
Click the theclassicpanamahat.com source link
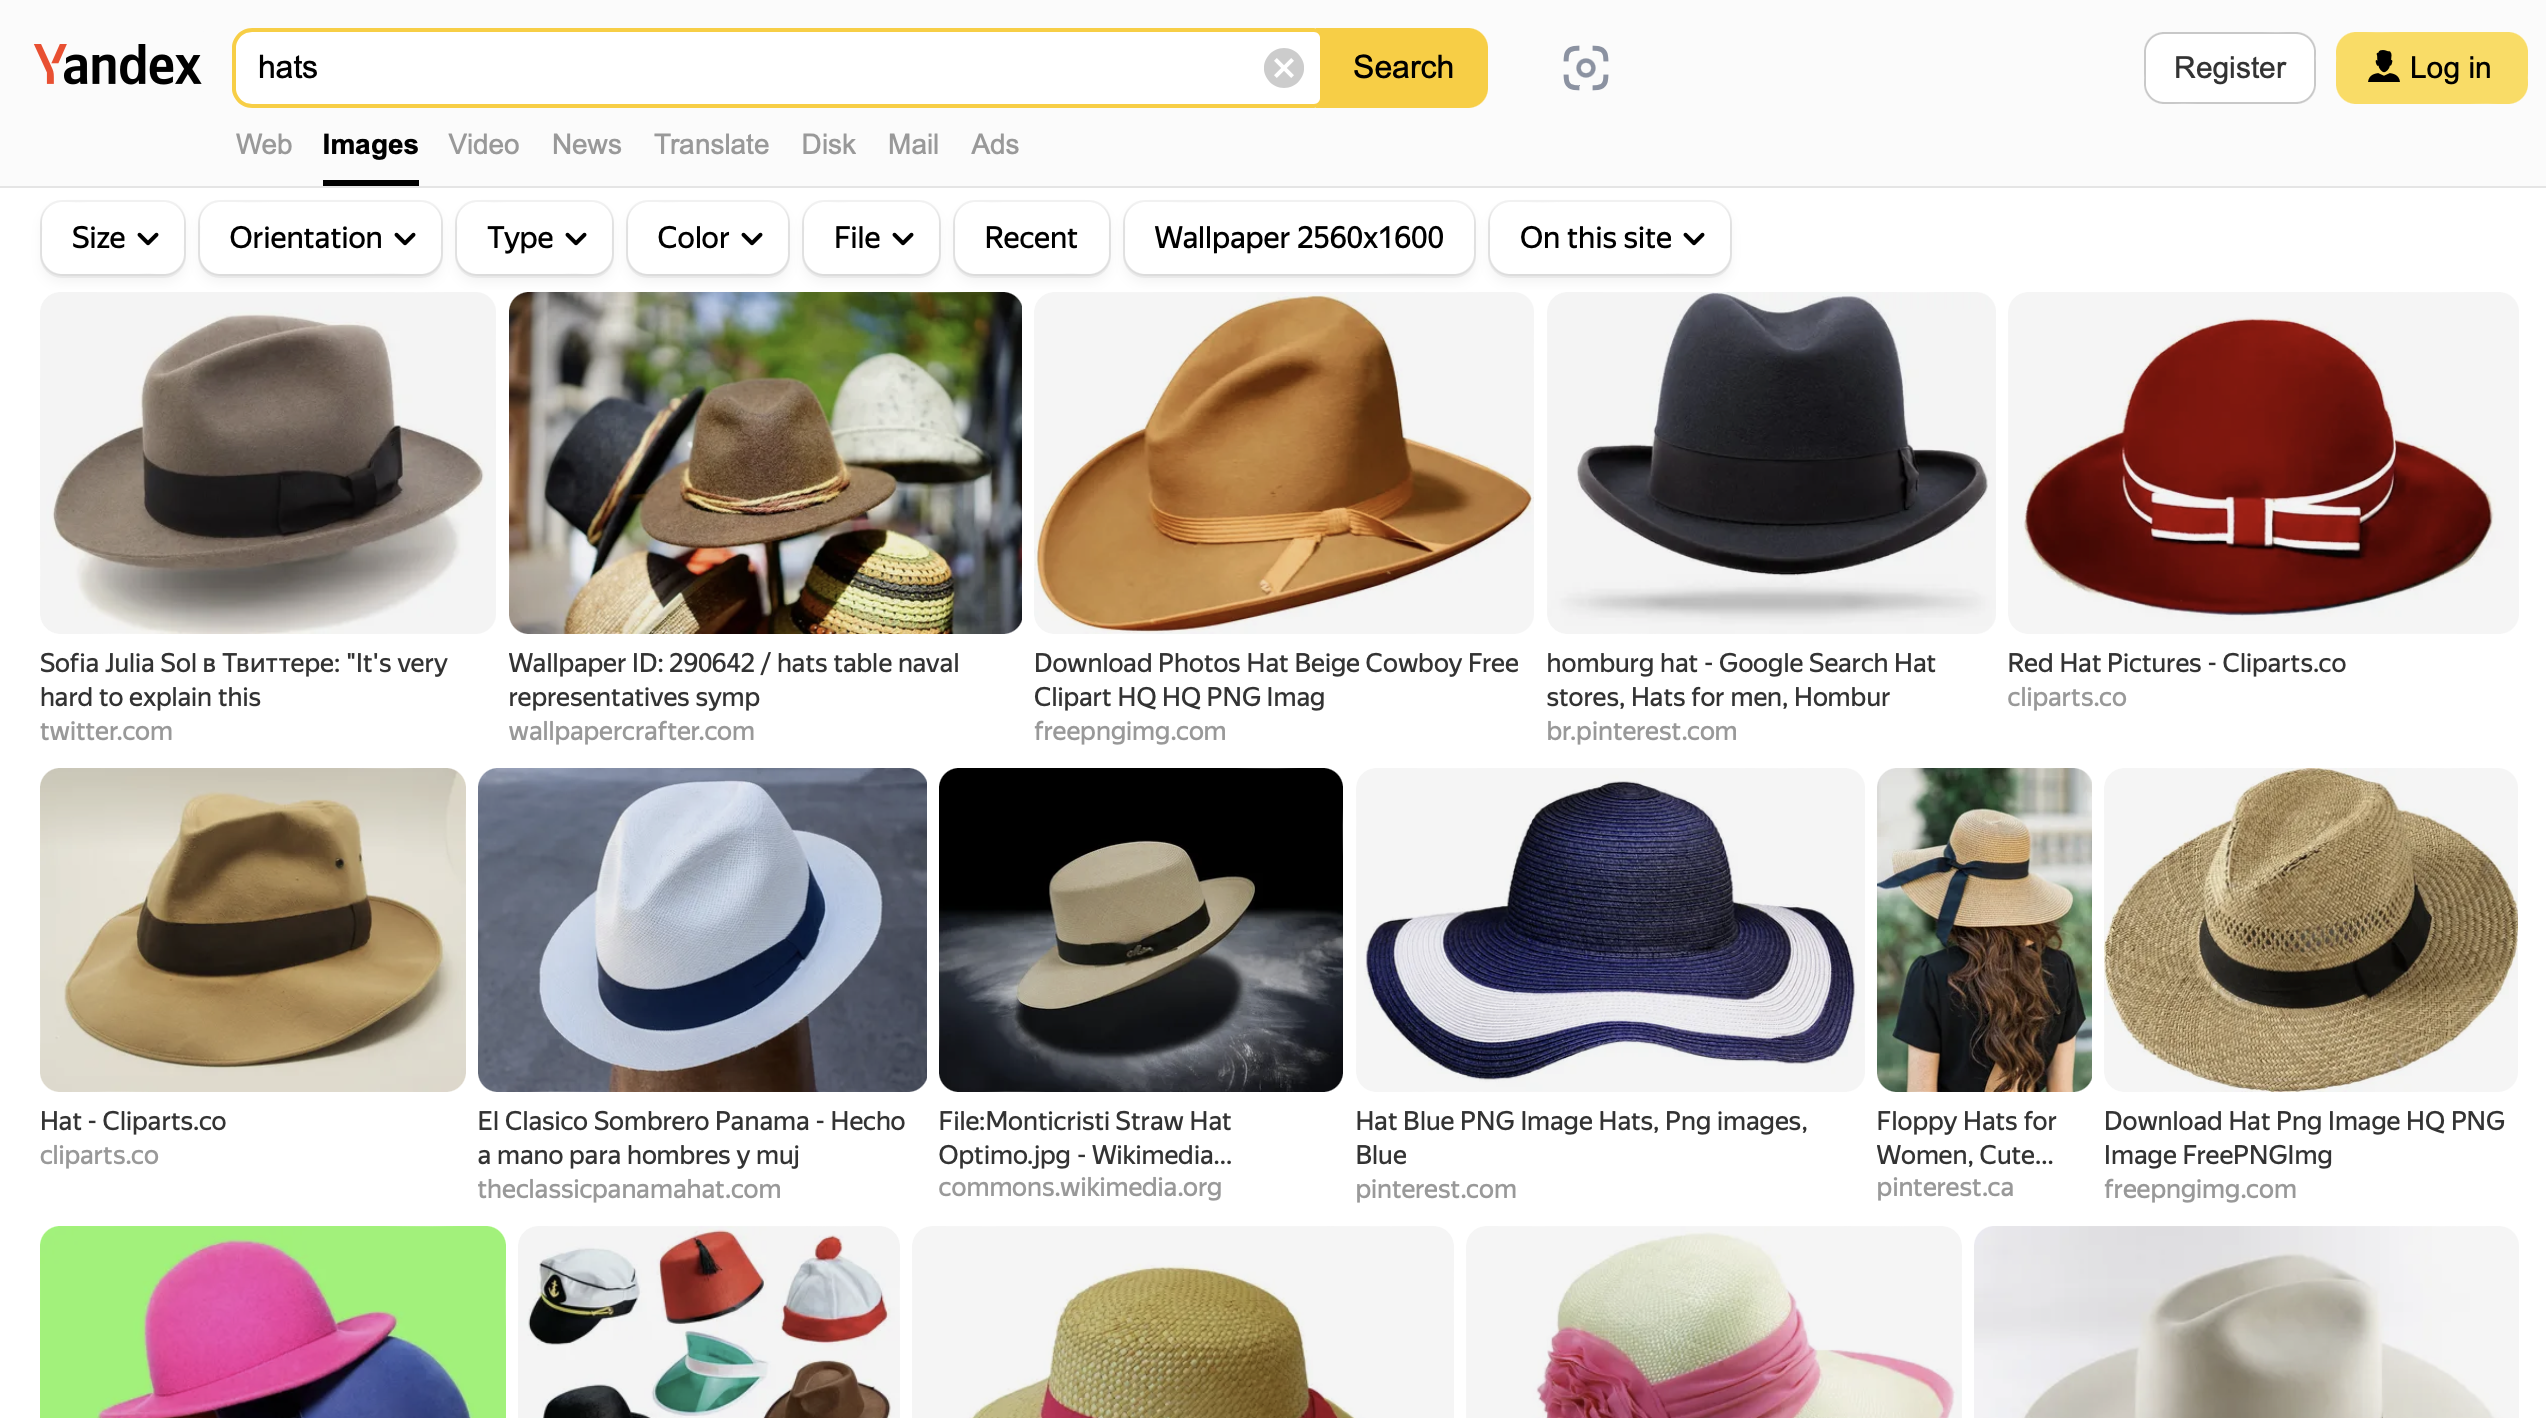click(x=629, y=1189)
